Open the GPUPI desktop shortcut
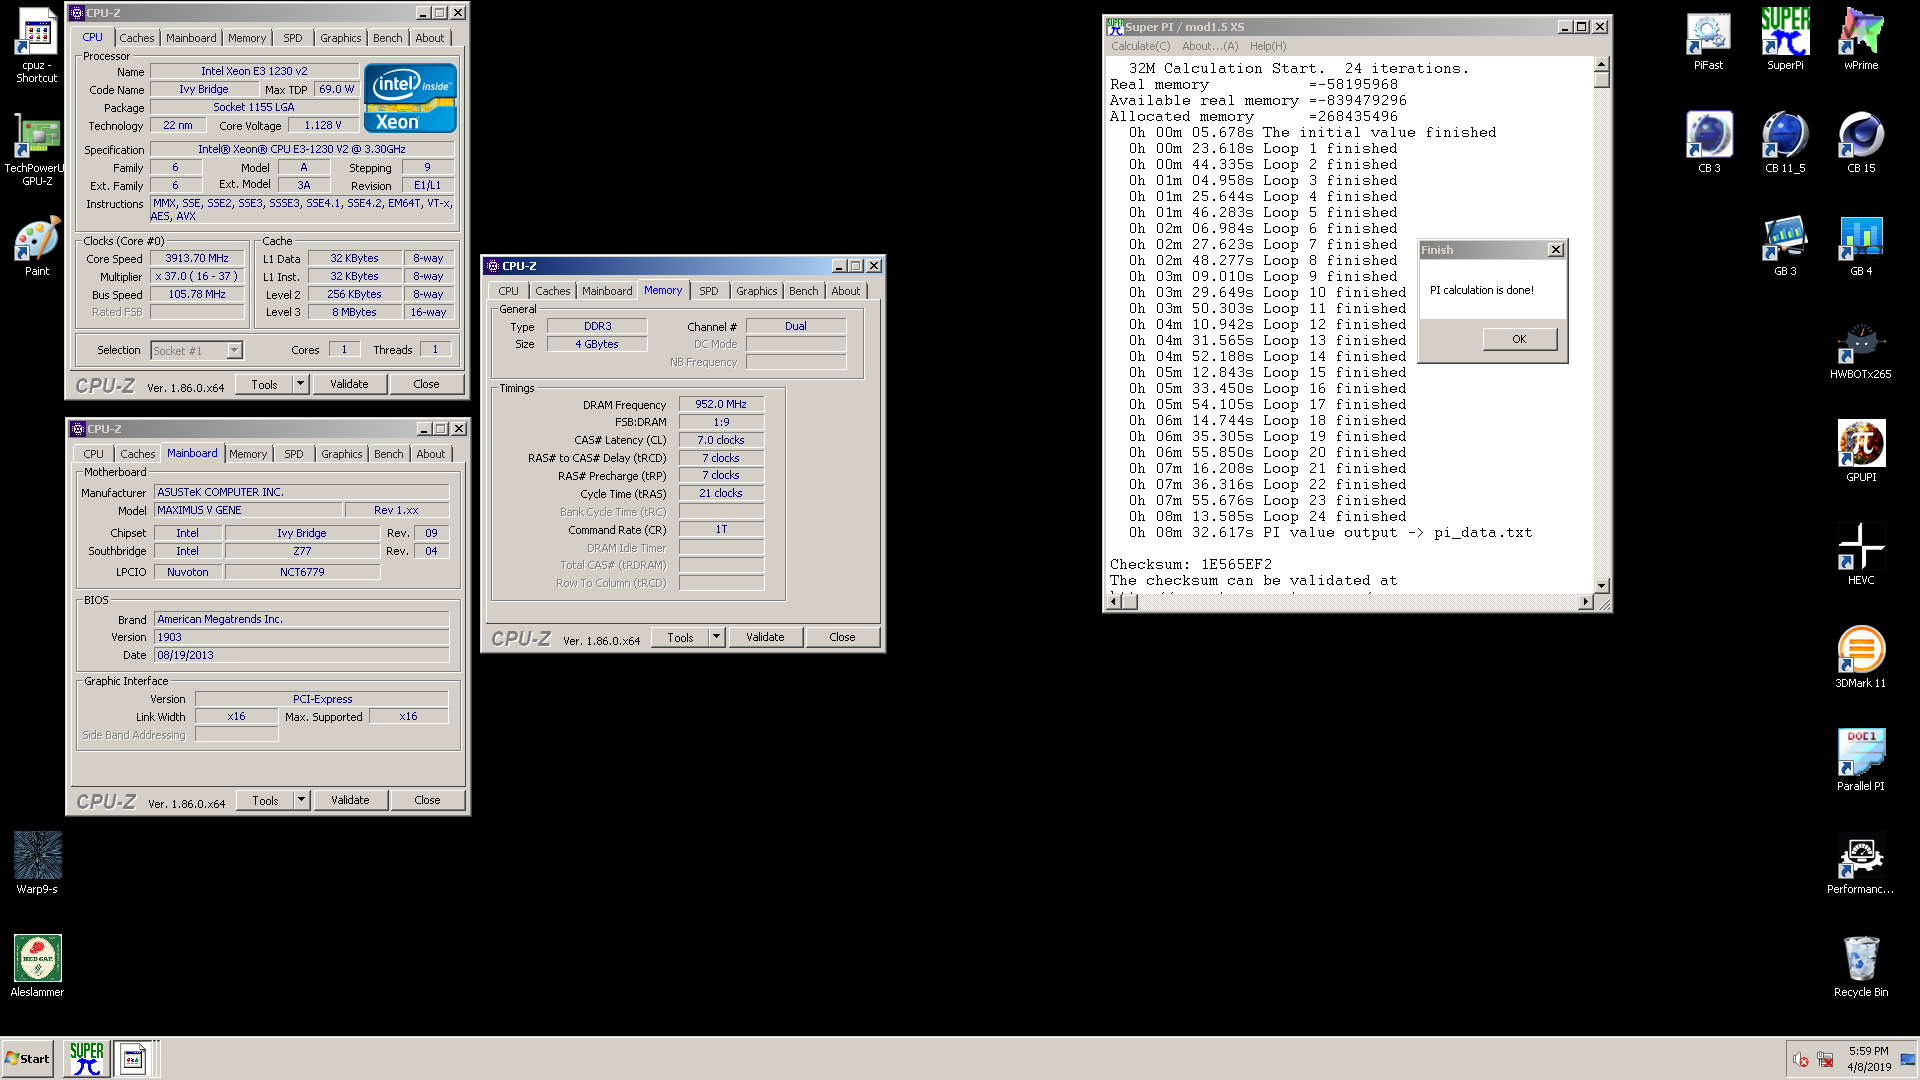Viewport: 1920px width, 1080px height. (x=1861, y=452)
